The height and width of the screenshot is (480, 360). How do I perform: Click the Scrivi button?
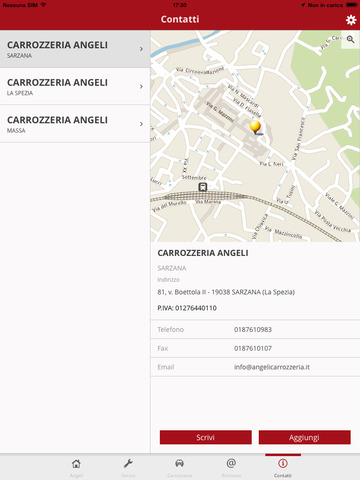coord(206,437)
